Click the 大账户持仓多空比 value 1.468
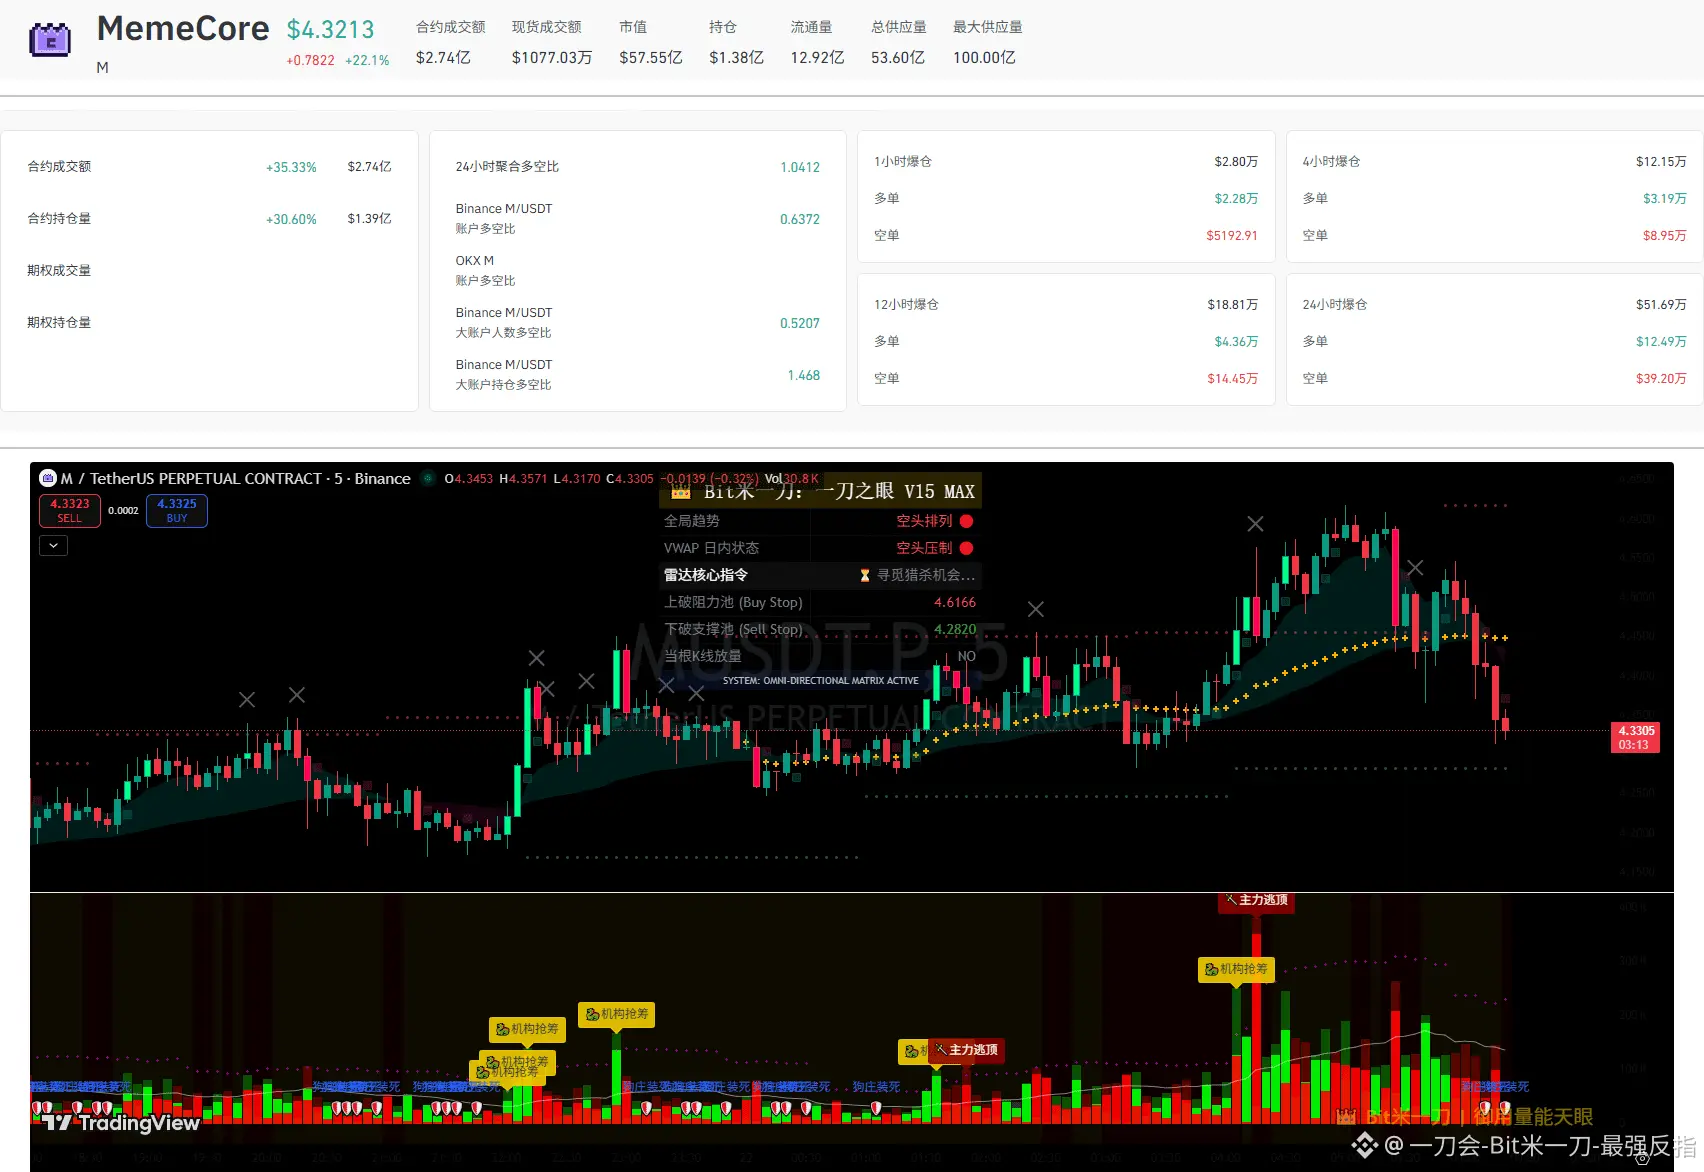Image resolution: width=1704 pixels, height=1172 pixels. point(804,375)
